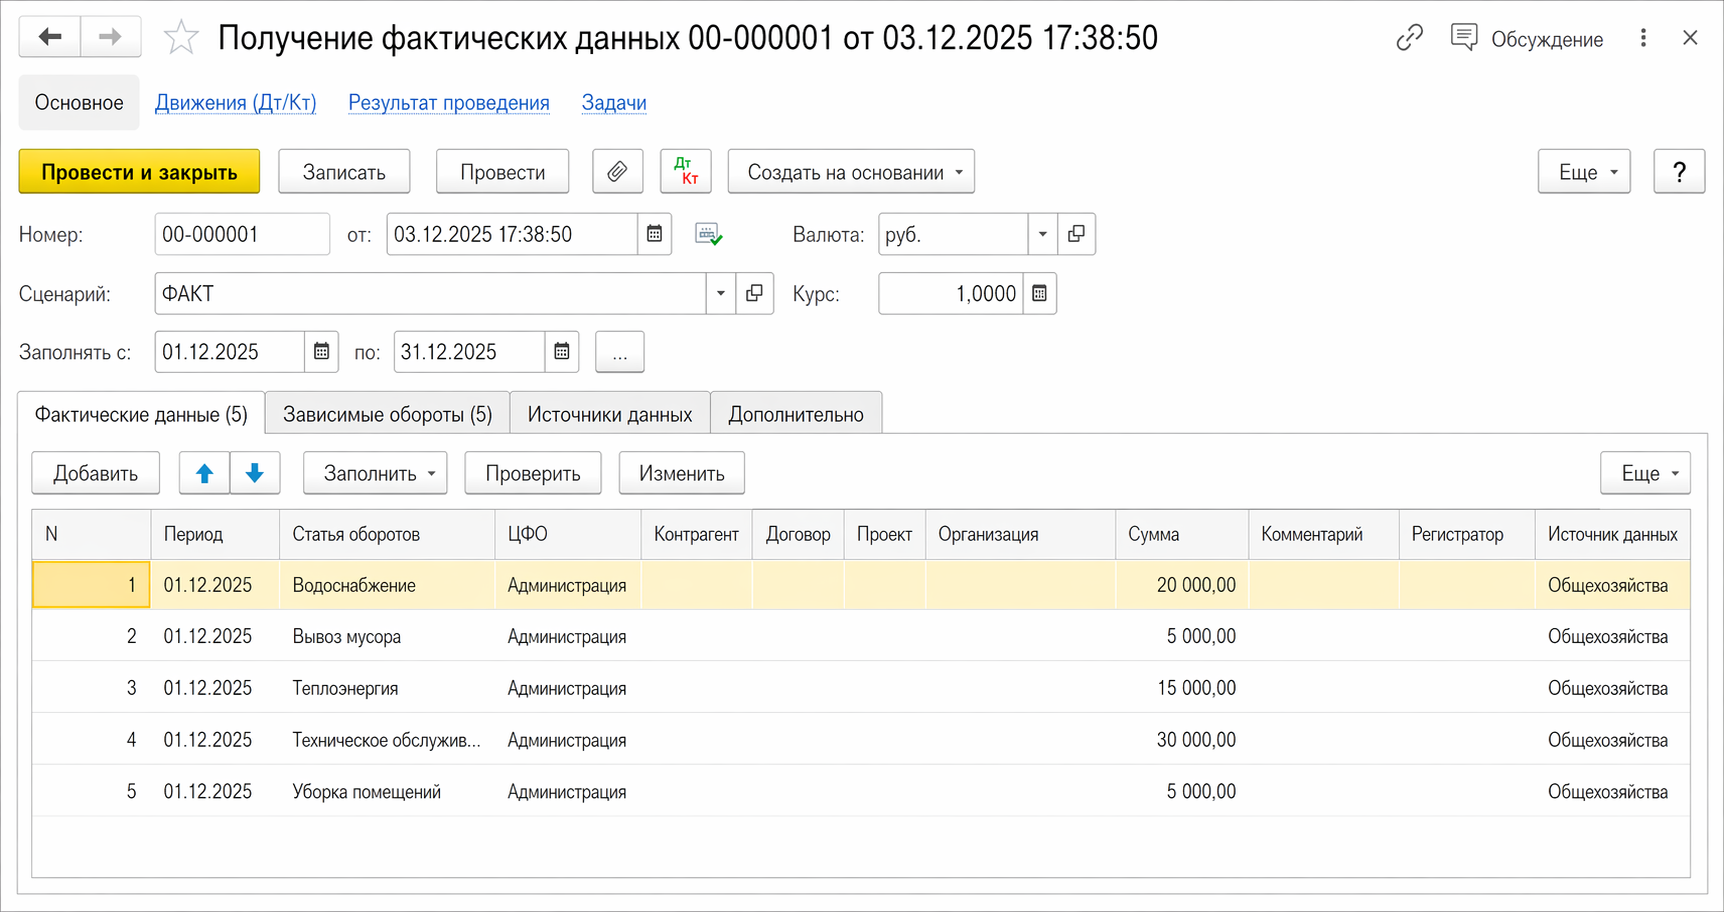Image resolution: width=1724 pixels, height=912 pixels.
Task: Select Дополнительно tab
Action: tap(796, 414)
